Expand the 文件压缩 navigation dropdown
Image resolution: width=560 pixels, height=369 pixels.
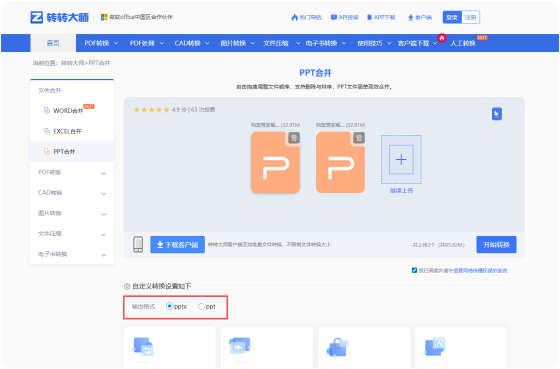[x=282, y=43]
